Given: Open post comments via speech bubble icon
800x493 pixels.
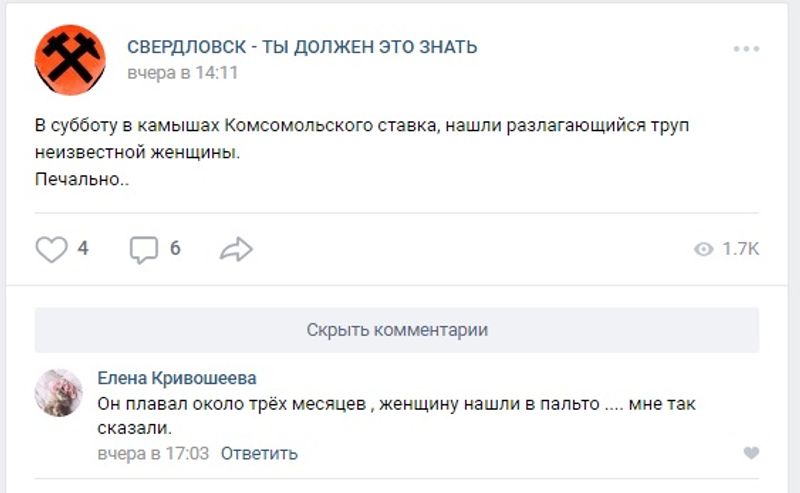Looking at the screenshot, I should point(144,249).
